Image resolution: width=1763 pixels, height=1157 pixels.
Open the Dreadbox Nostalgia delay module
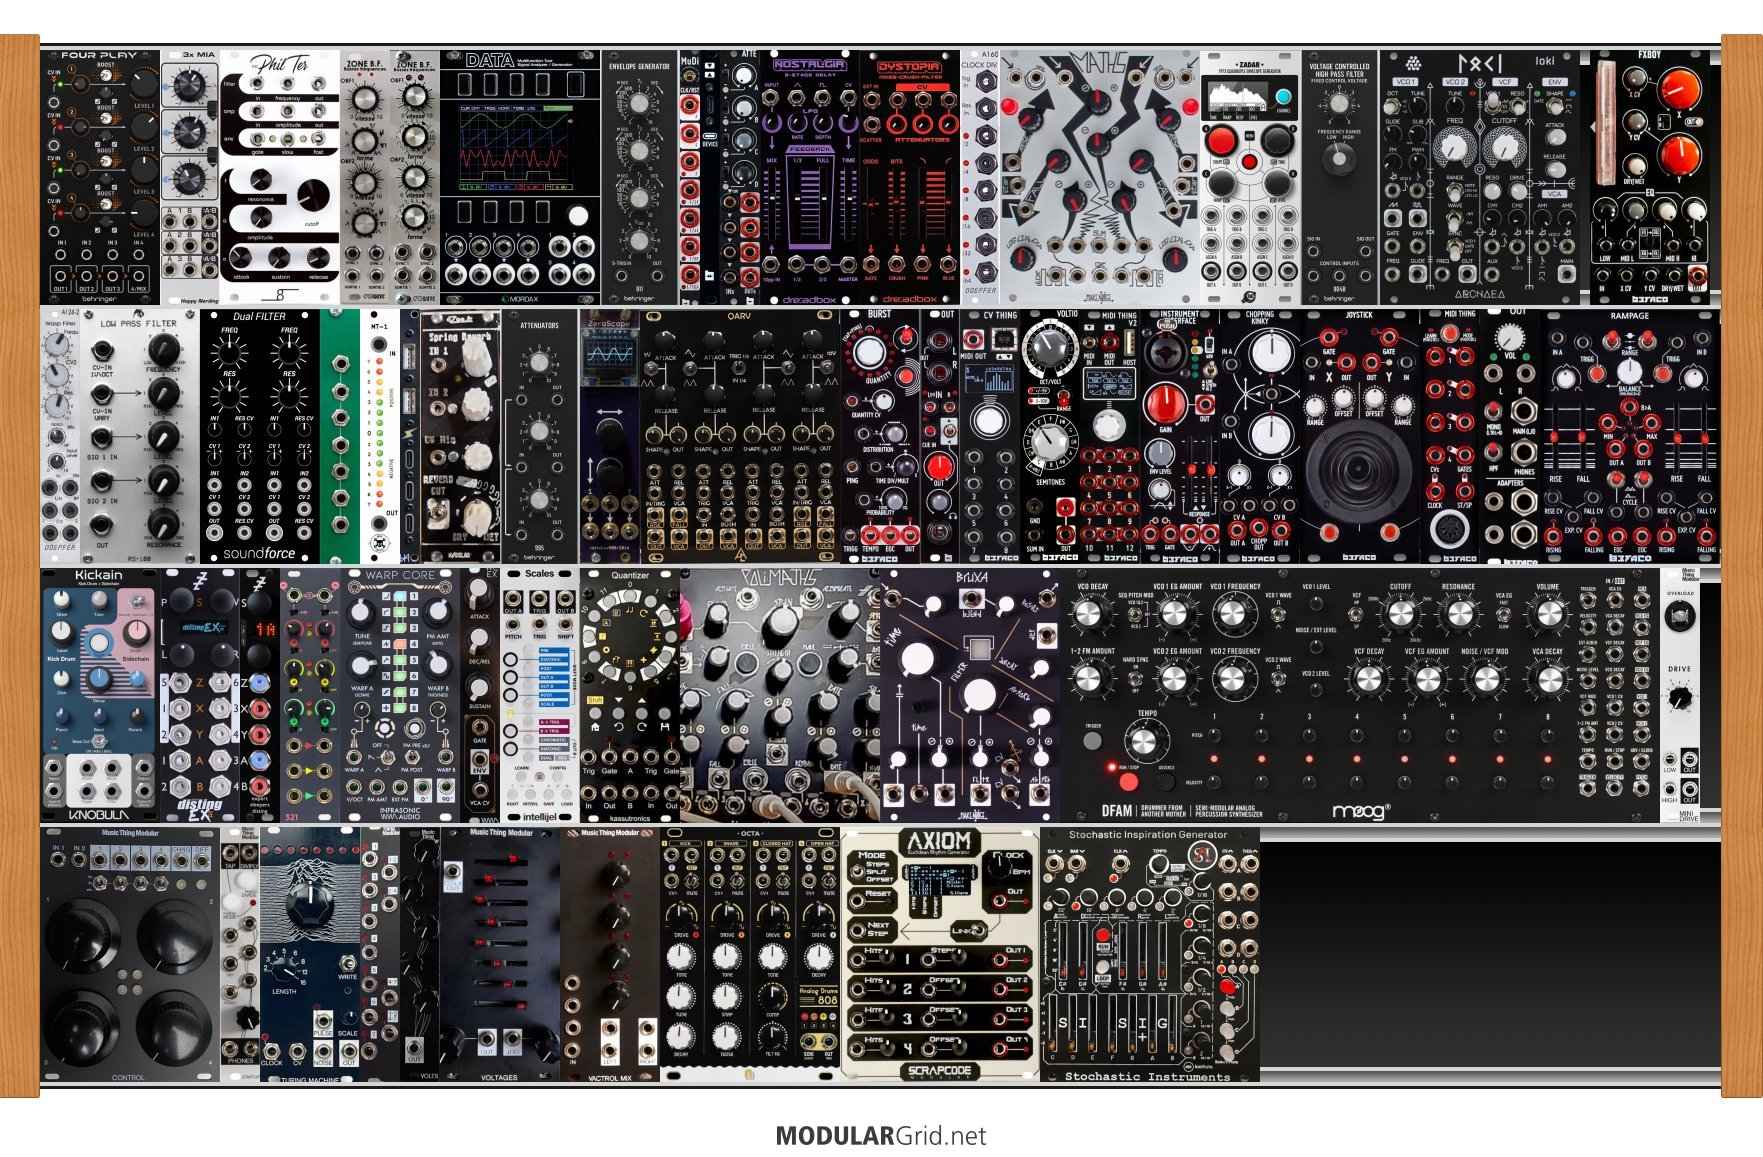coord(809,176)
